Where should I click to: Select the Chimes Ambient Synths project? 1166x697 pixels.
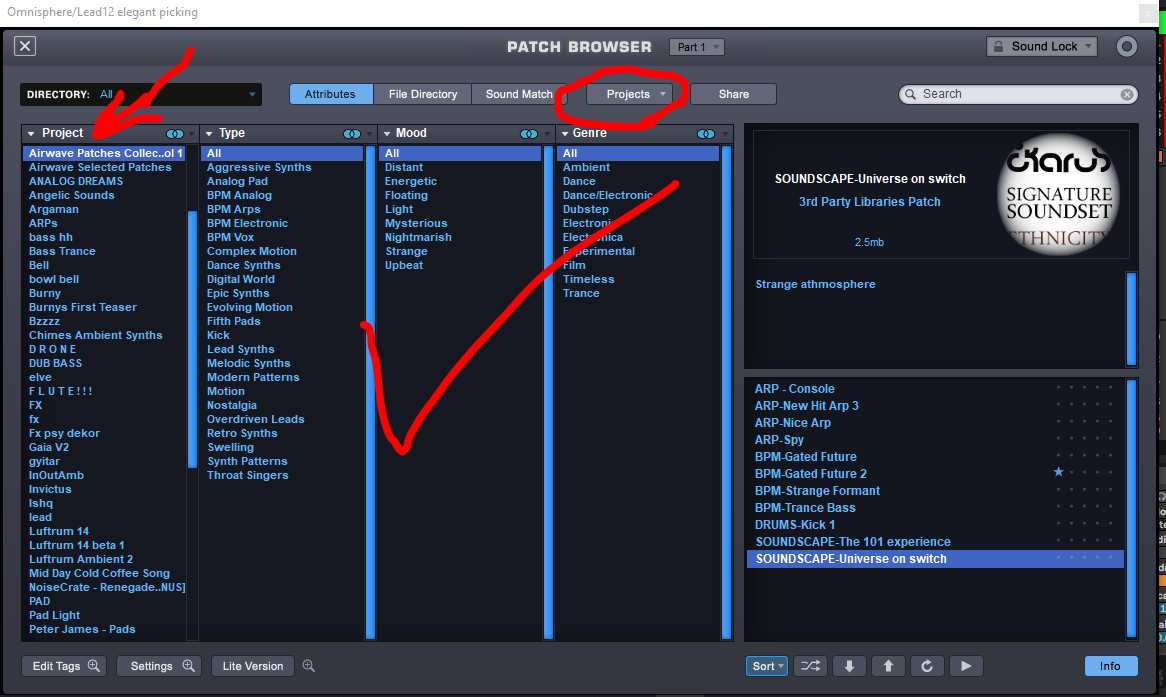coord(95,335)
